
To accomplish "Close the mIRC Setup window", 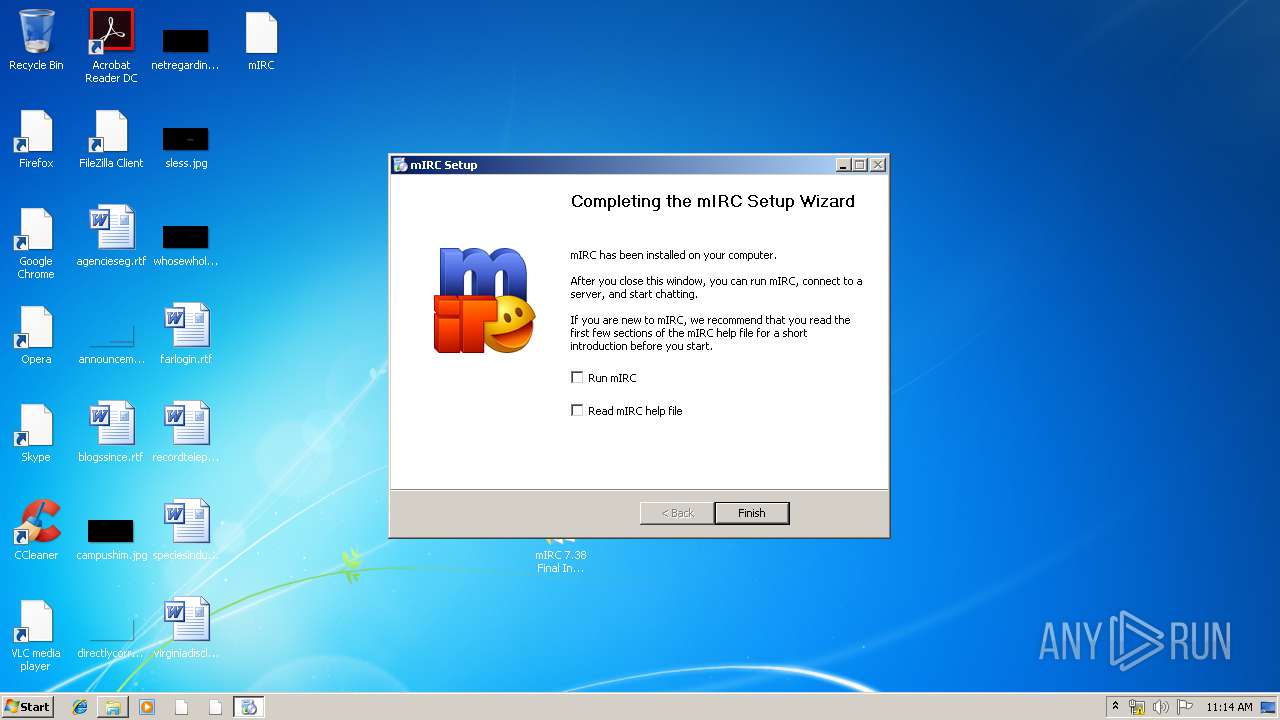I will click(877, 165).
